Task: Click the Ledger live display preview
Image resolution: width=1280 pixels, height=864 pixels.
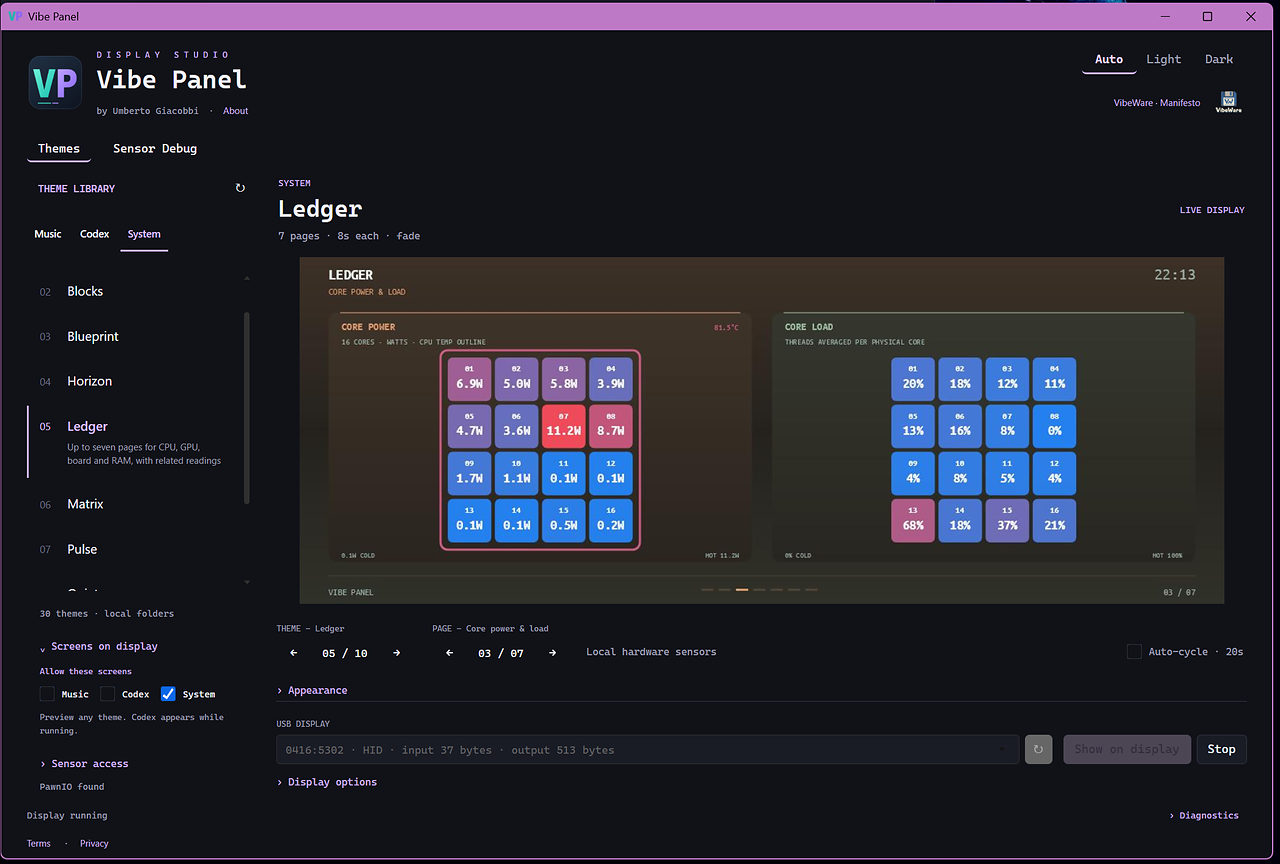Action: click(x=762, y=430)
